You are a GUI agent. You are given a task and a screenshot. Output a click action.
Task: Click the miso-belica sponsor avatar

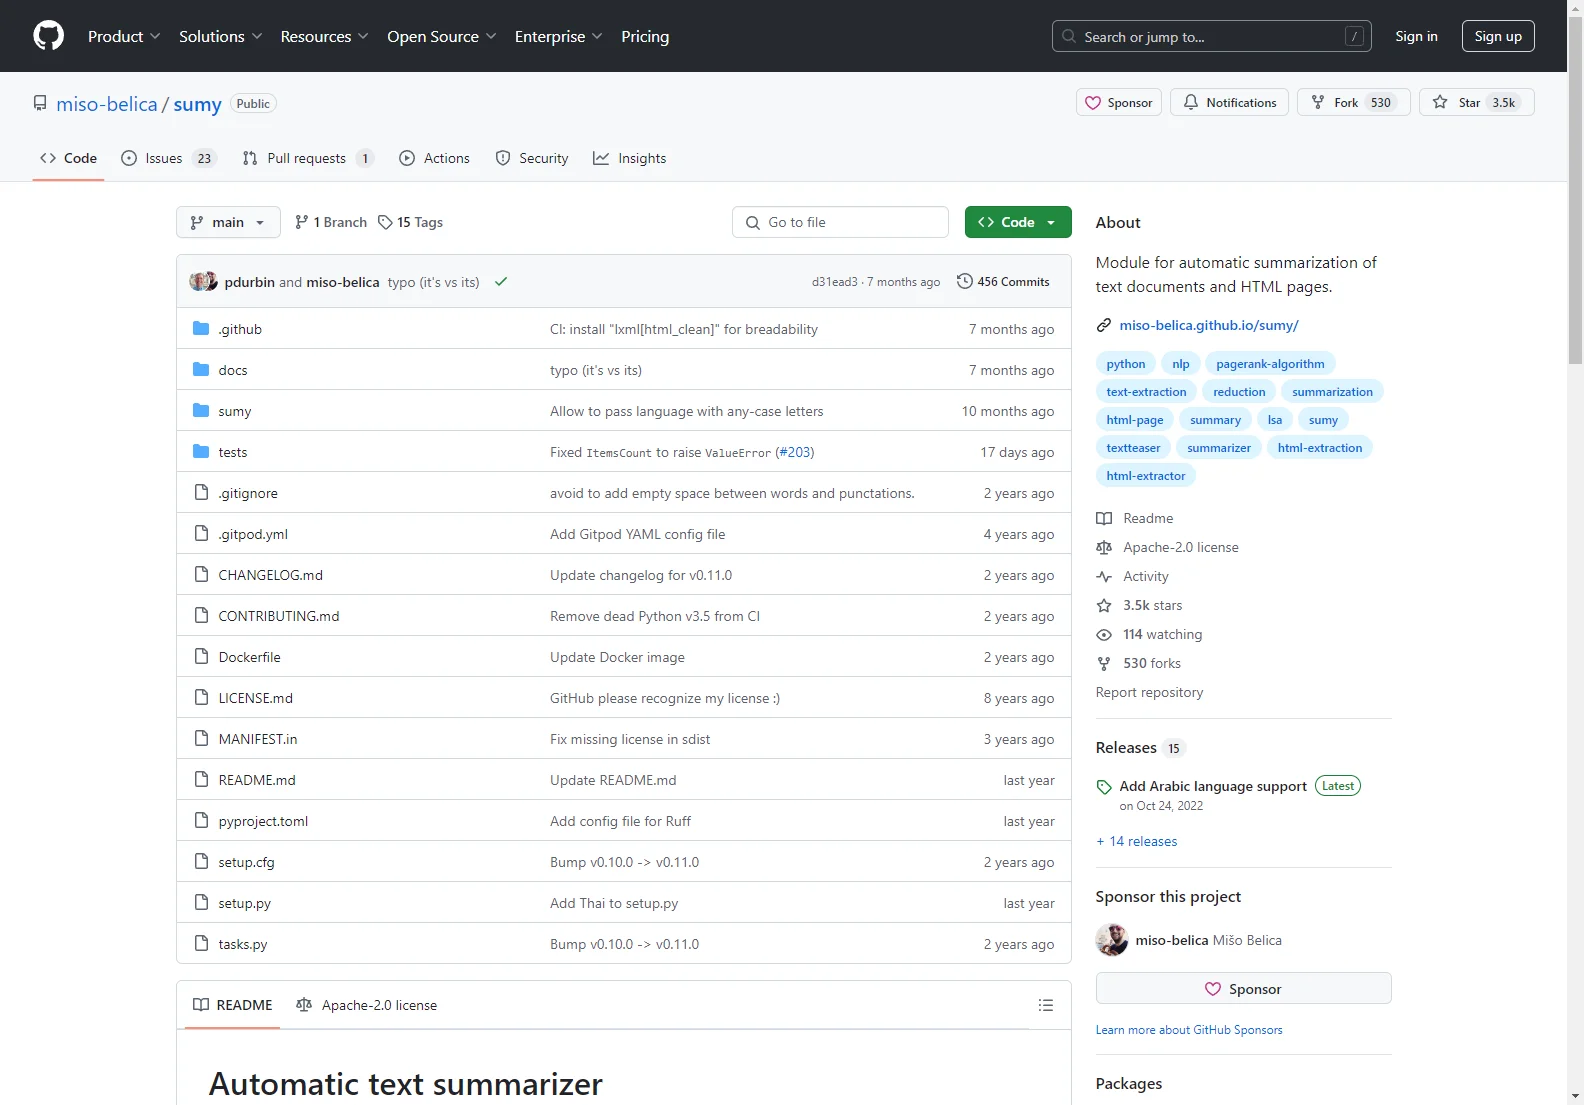click(1112, 940)
